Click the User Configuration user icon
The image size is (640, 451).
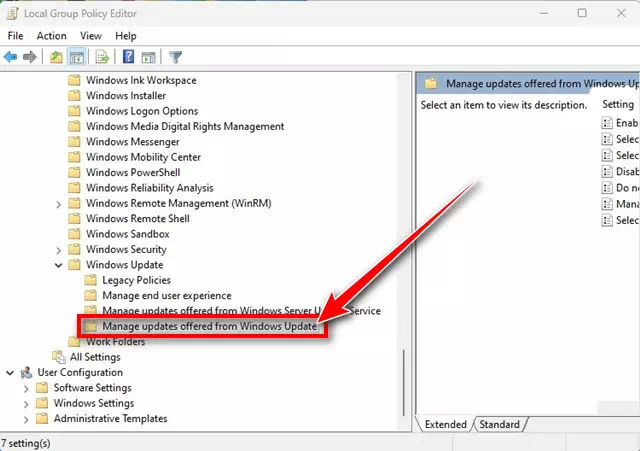tap(27, 372)
